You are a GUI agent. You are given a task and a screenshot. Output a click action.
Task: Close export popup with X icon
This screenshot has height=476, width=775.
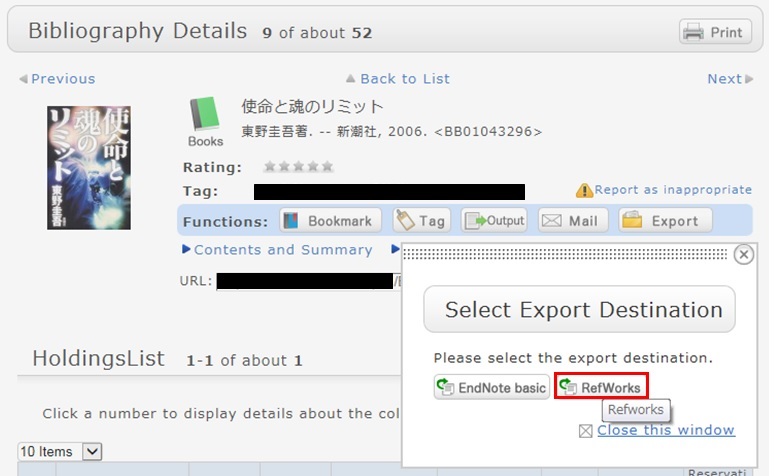pyautogui.click(x=743, y=255)
